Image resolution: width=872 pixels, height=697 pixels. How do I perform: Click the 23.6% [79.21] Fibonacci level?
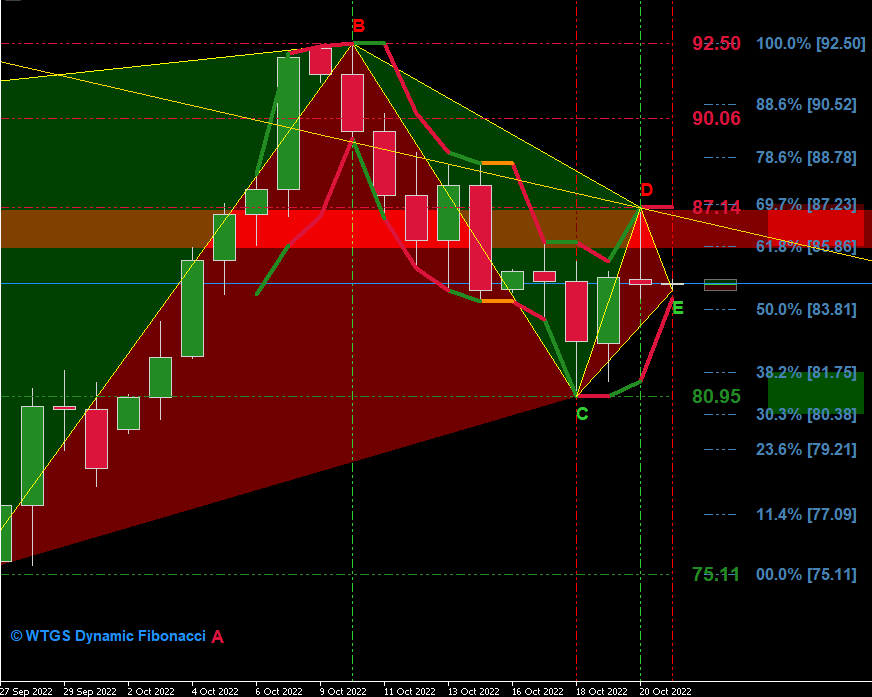coord(806,449)
